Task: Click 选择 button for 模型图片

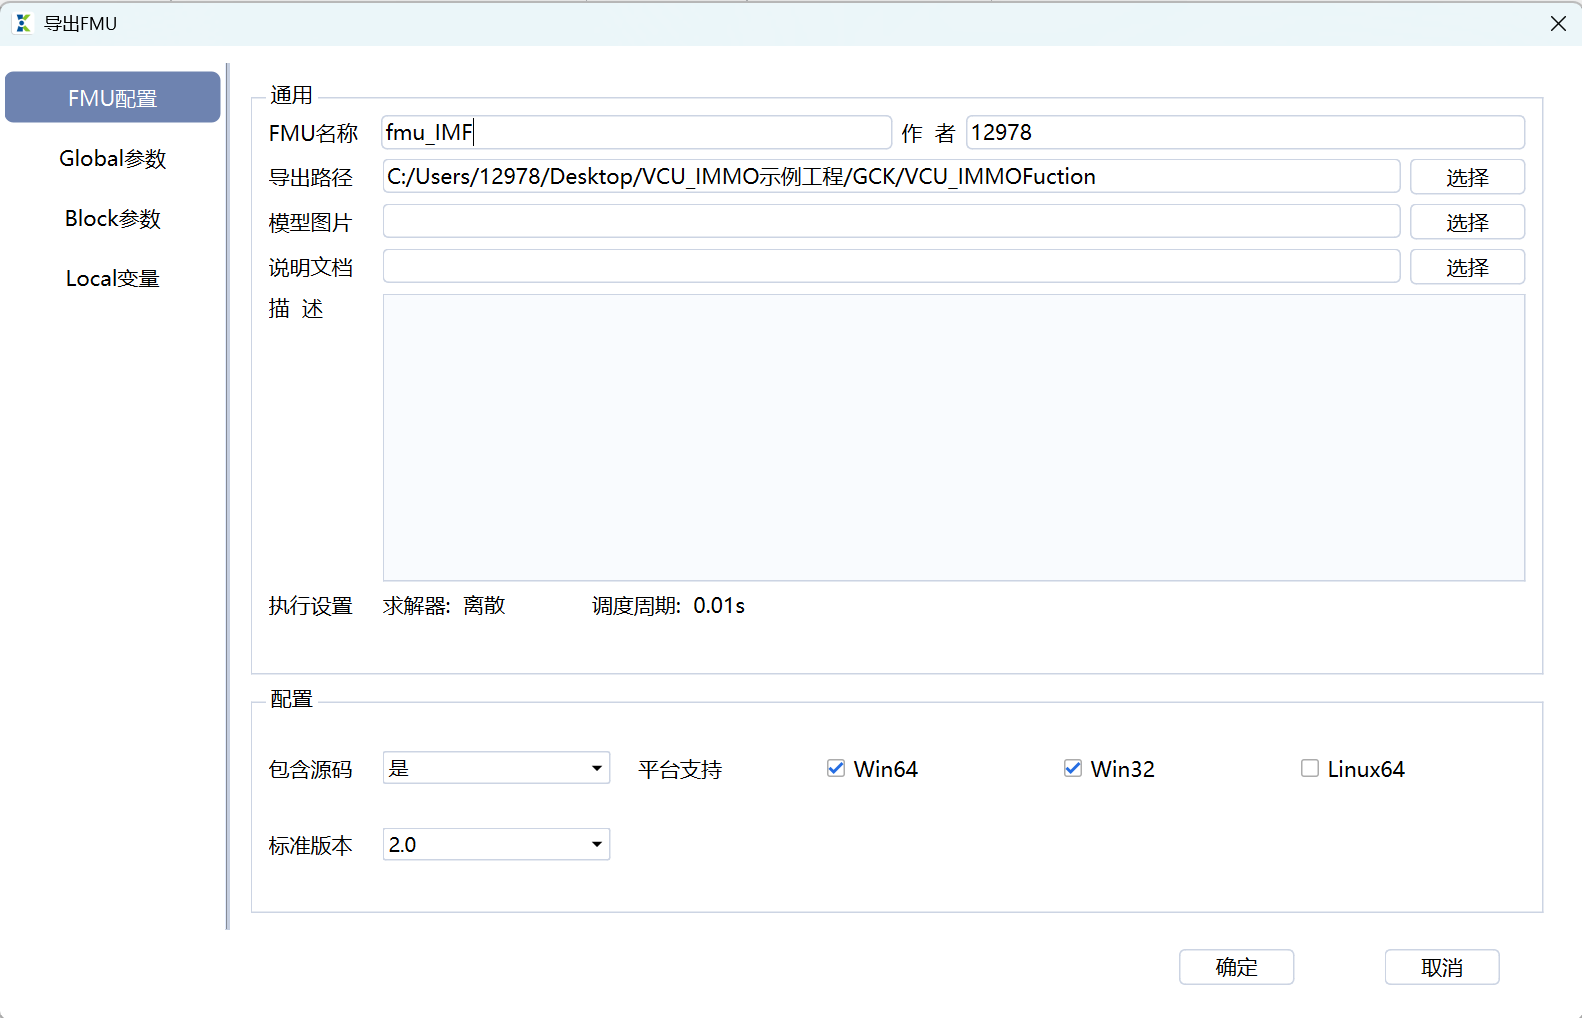Action: click(x=1467, y=222)
